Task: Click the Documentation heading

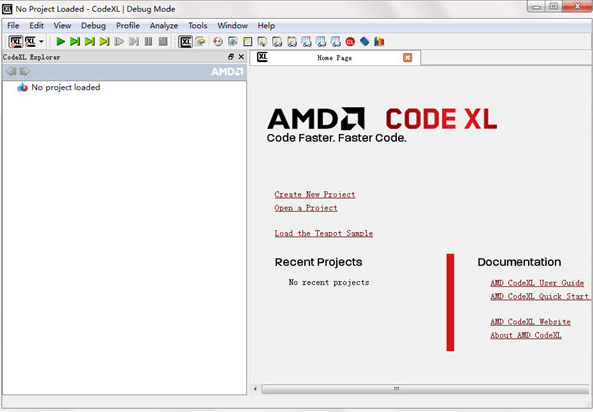Action: pos(519,262)
